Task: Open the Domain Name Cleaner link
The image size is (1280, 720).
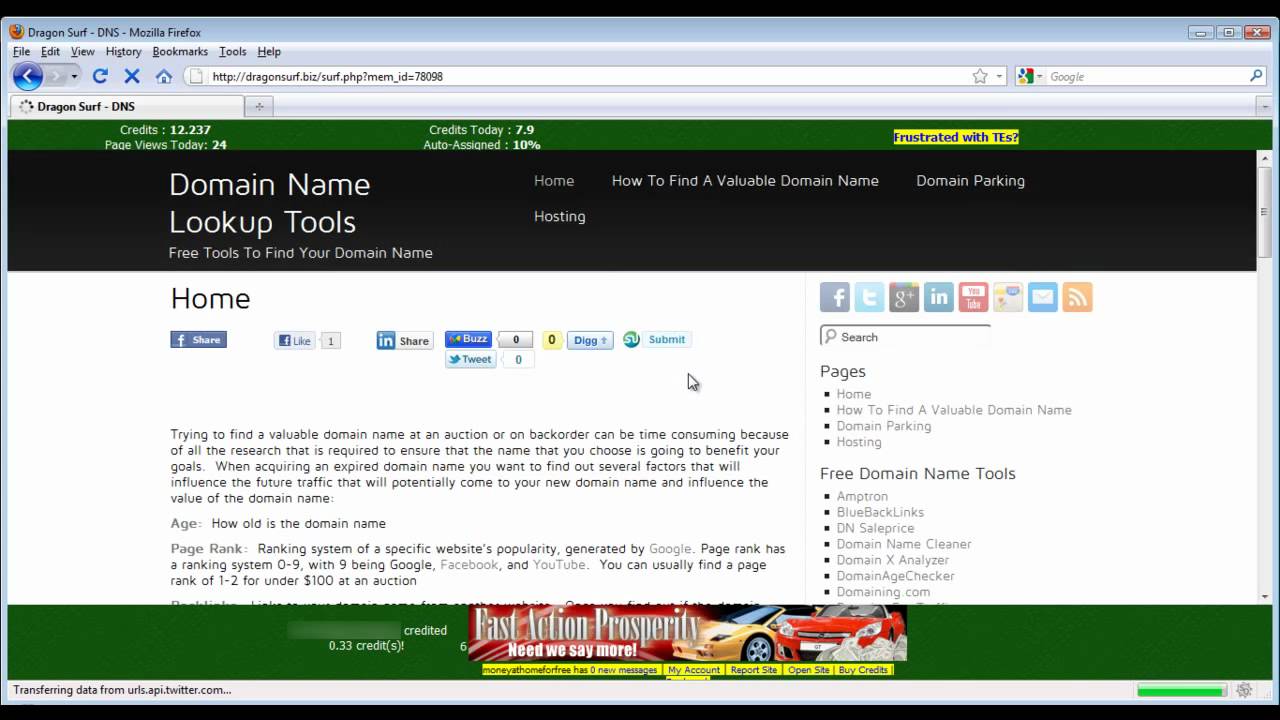Action: (x=904, y=544)
